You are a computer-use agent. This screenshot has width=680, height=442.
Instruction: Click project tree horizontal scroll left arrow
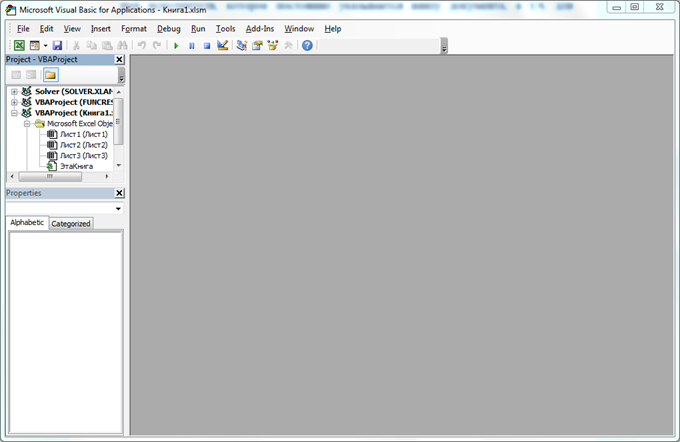(x=12, y=177)
